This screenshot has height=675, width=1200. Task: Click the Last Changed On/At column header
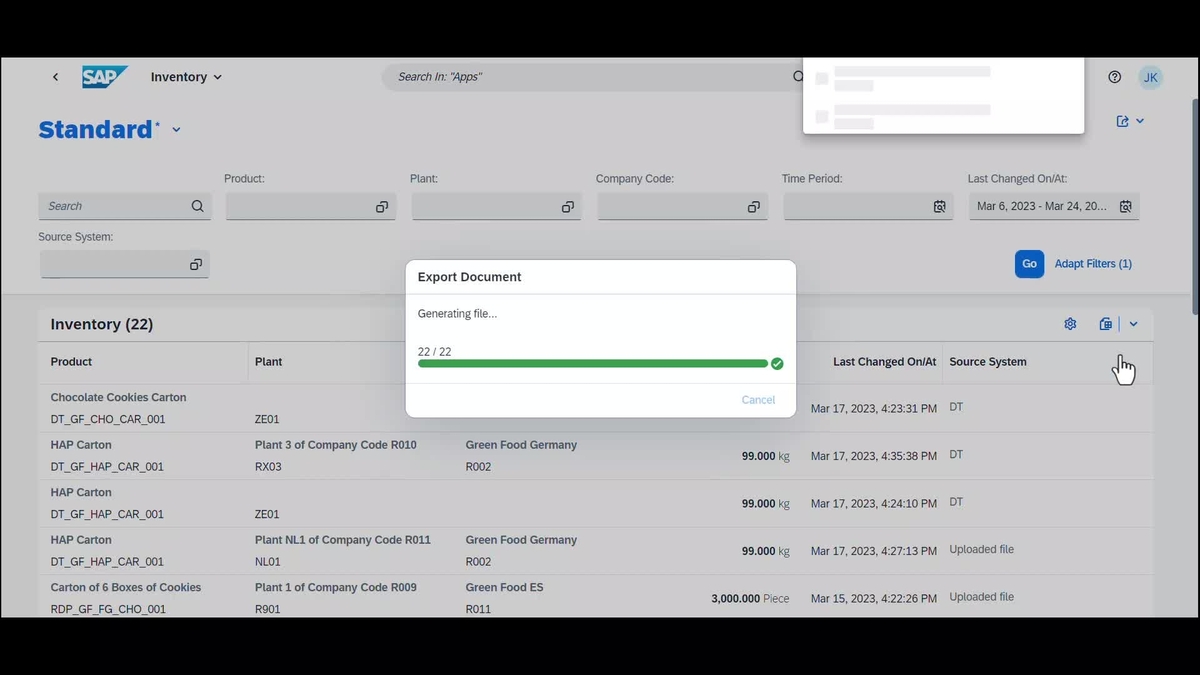click(x=885, y=362)
